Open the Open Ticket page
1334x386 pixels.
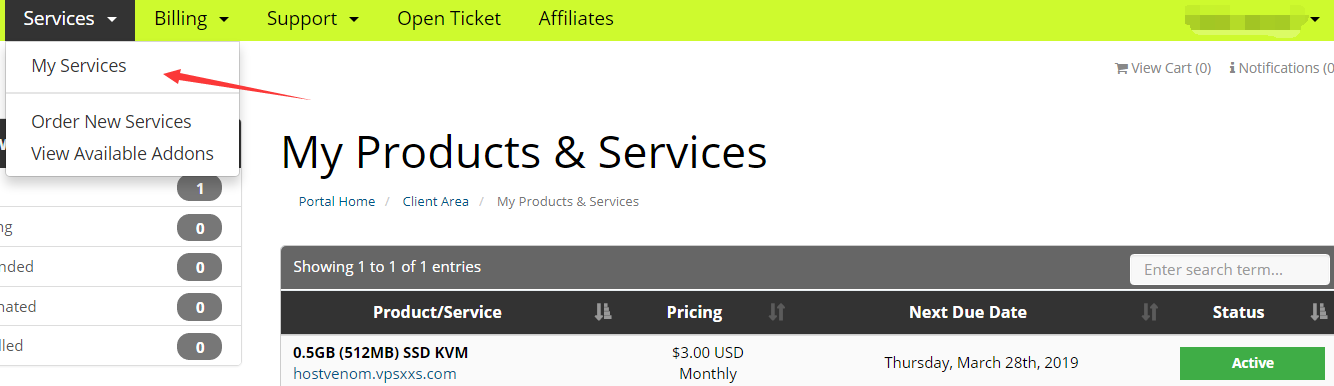449,18
